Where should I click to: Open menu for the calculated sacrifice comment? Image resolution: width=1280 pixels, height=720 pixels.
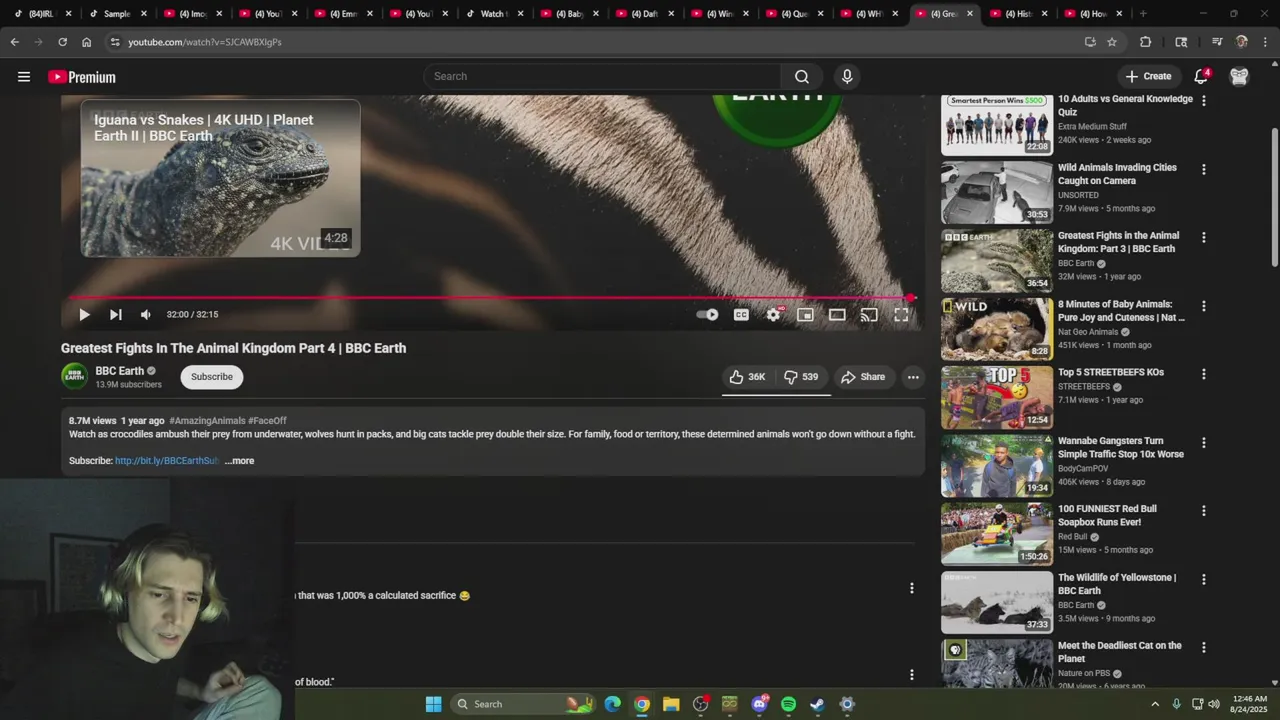pyautogui.click(x=911, y=588)
